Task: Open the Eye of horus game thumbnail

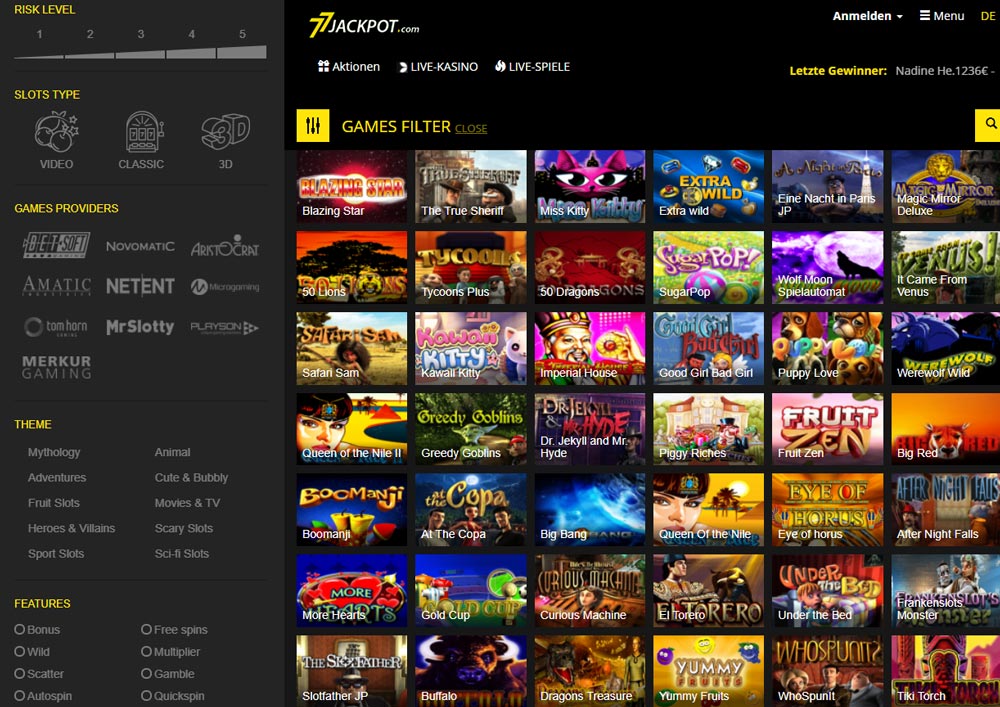Action: 827,509
